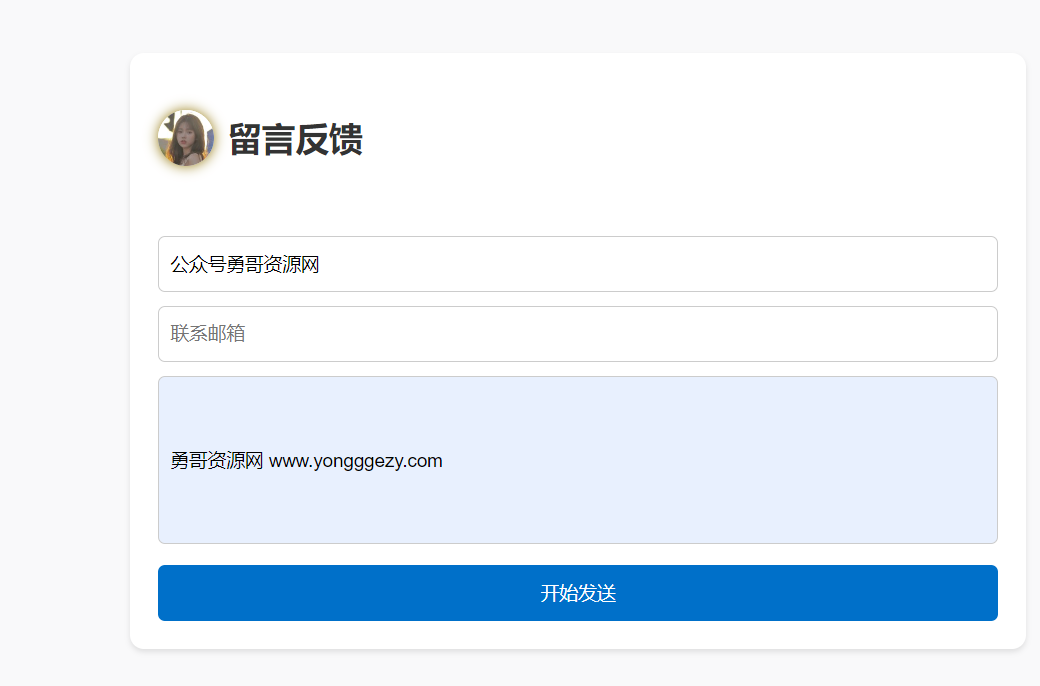The image size is (1040, 686).
Task: Click the circular avatar photo
Action: [186, 138]
